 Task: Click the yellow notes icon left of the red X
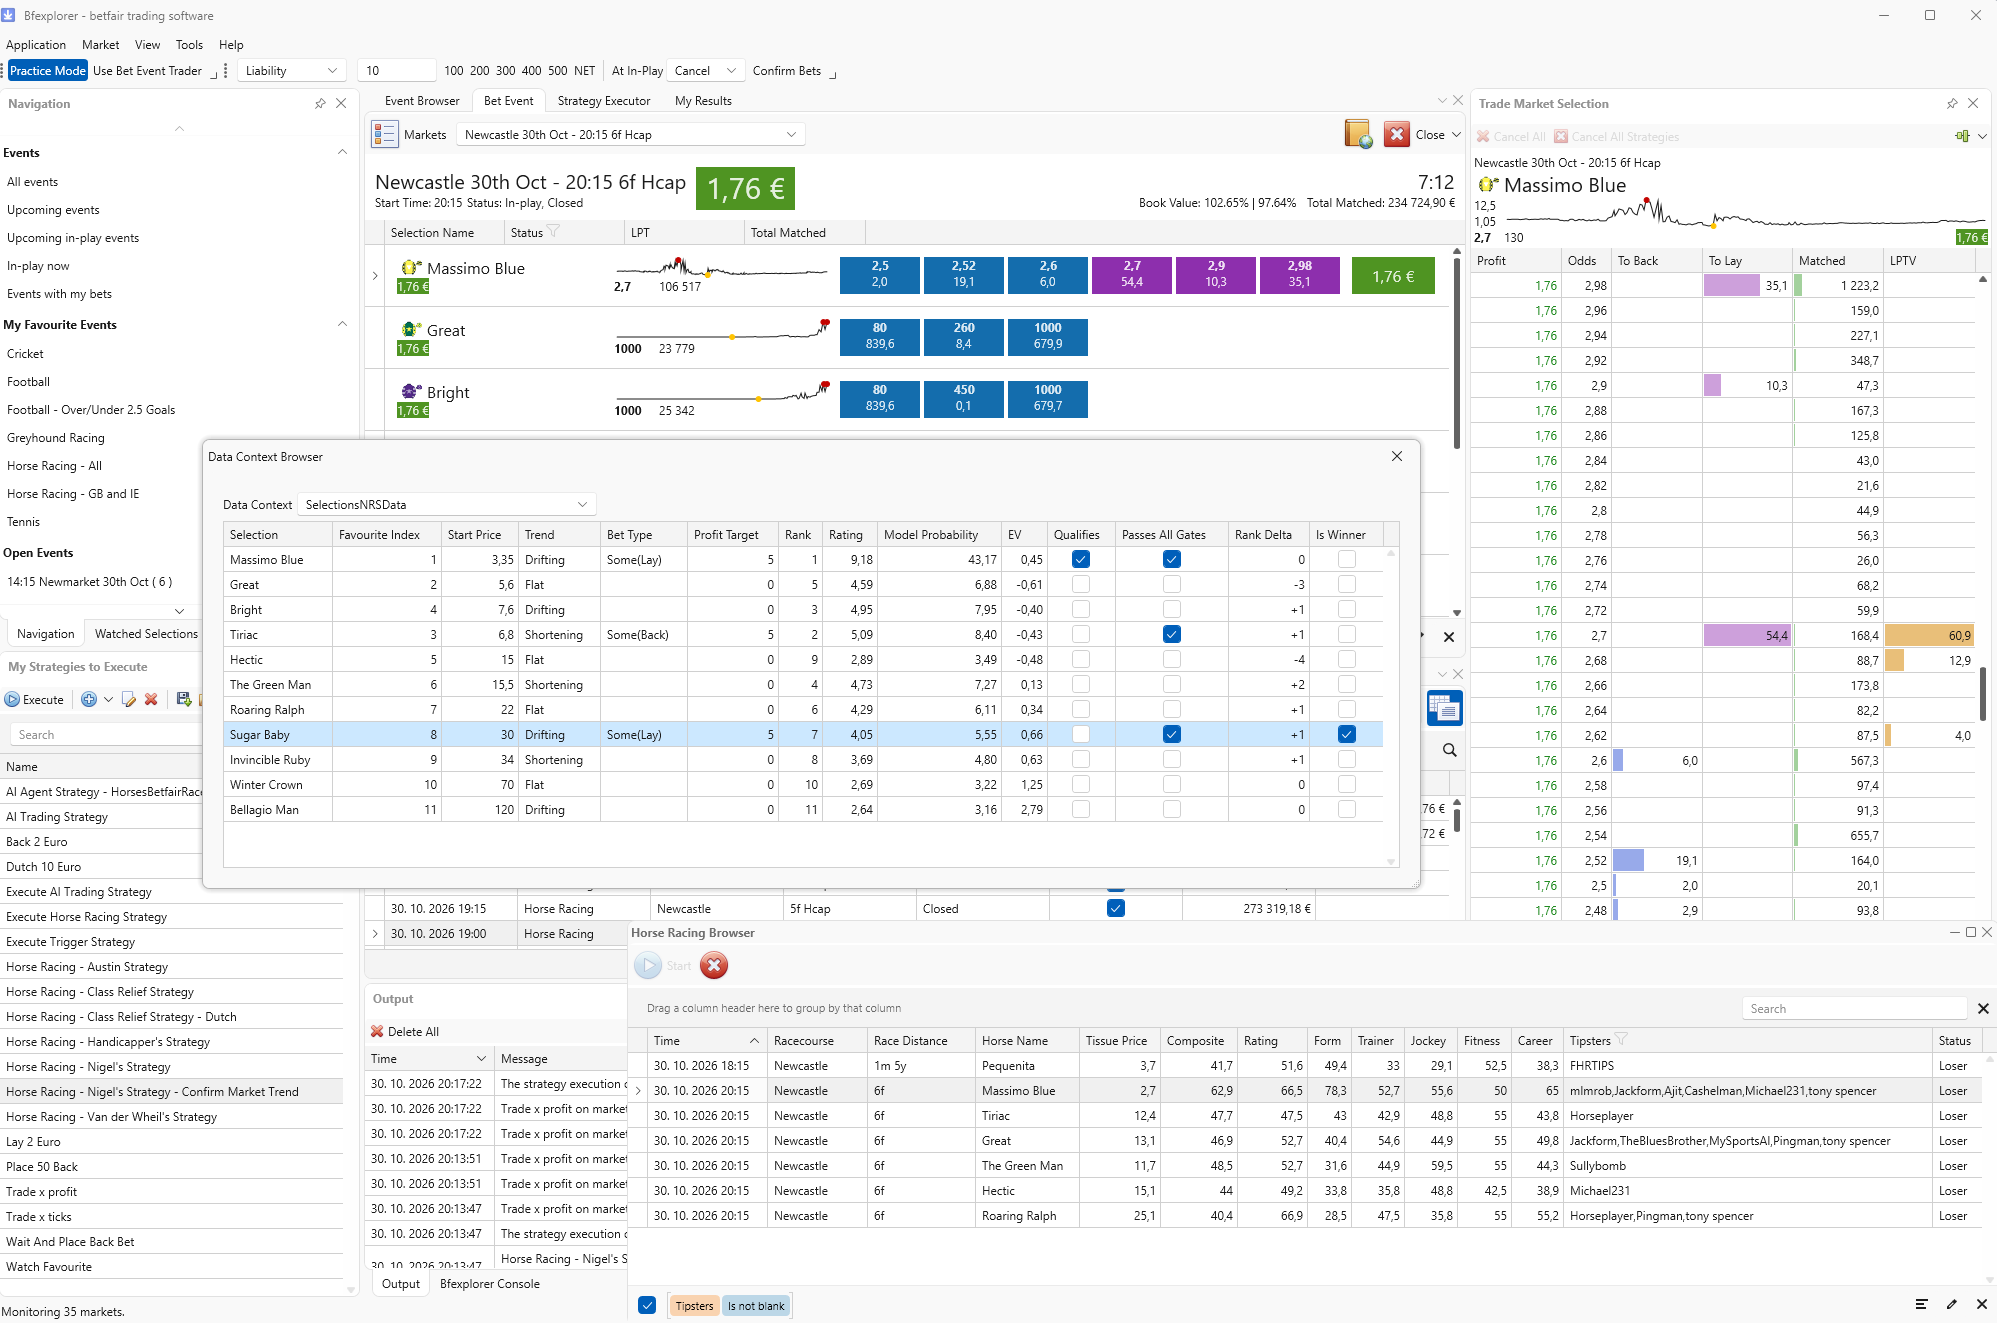(1358, 134)
